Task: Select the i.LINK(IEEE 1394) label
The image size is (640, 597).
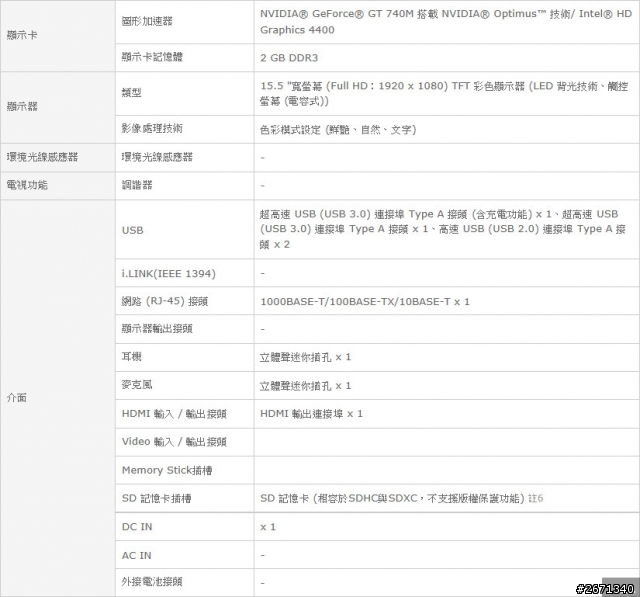Action: coord(169,273)
